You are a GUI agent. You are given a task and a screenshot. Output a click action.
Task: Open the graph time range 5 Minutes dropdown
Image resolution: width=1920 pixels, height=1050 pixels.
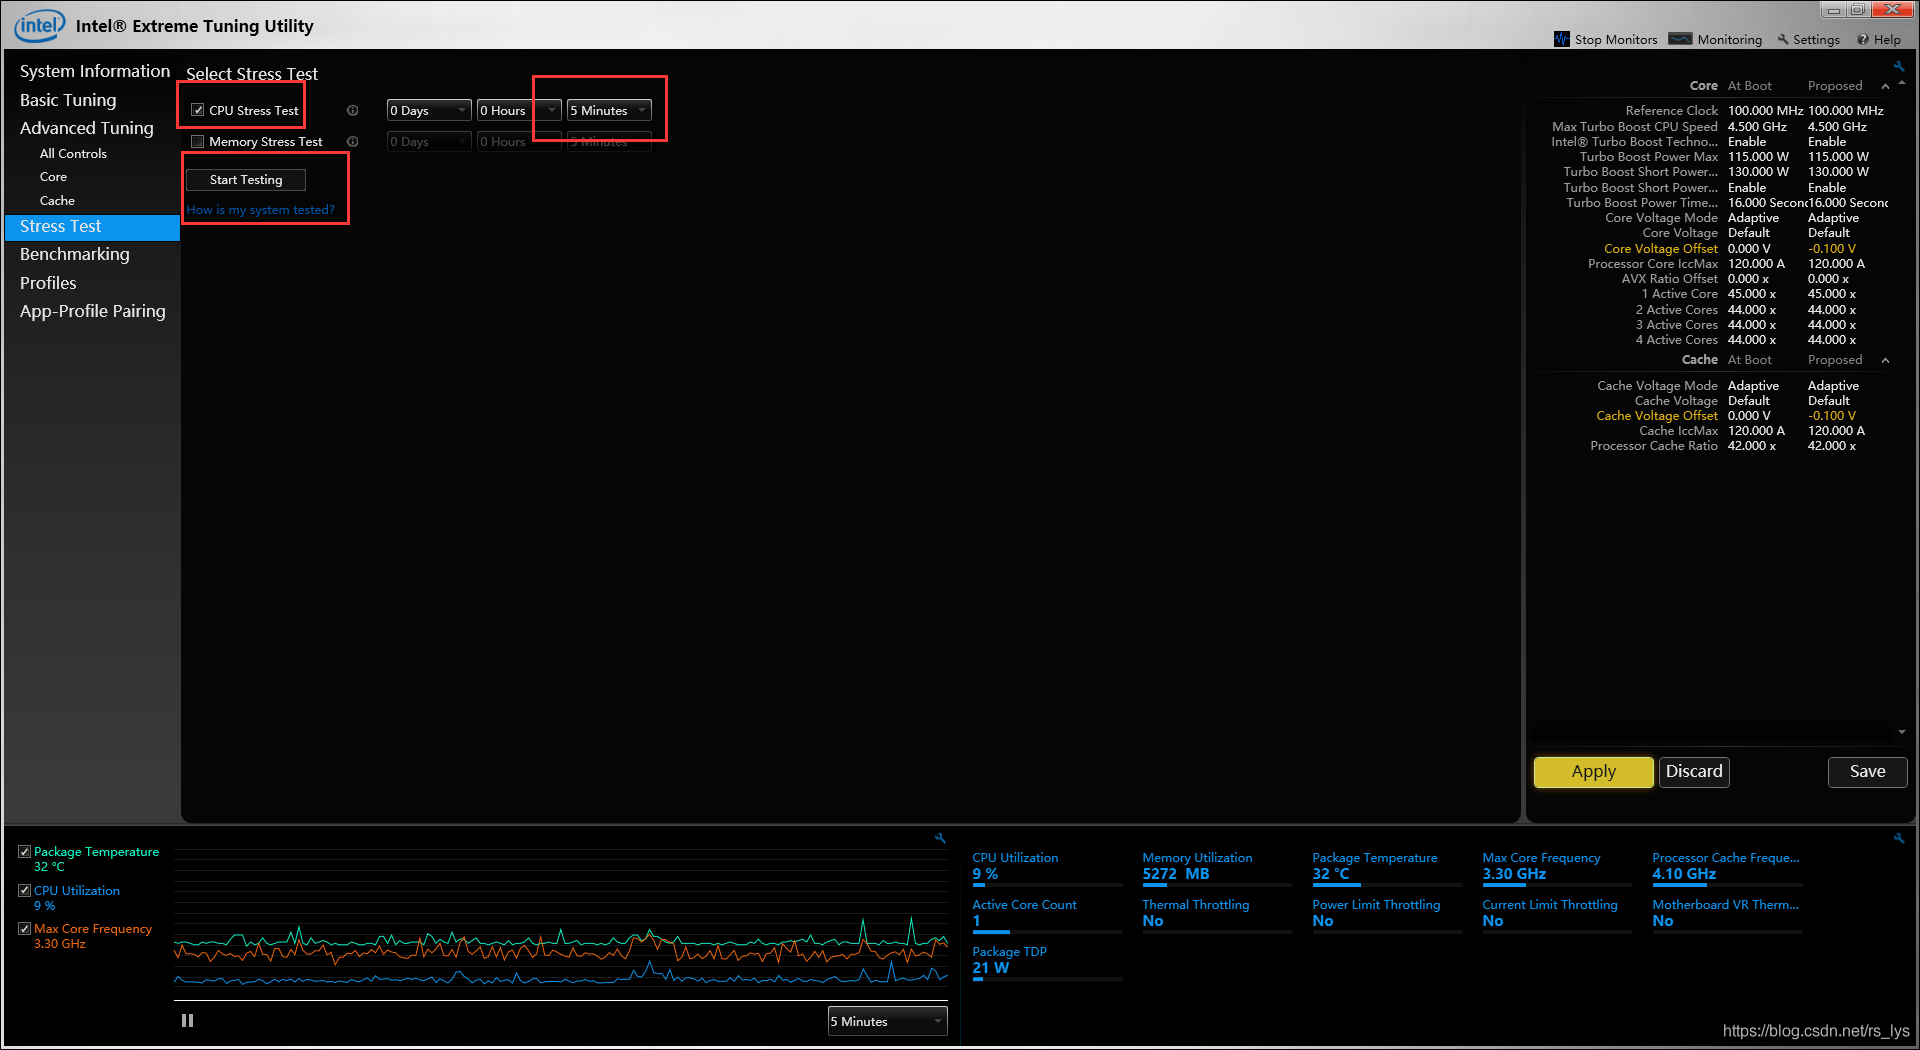(x=888, y=1021)
